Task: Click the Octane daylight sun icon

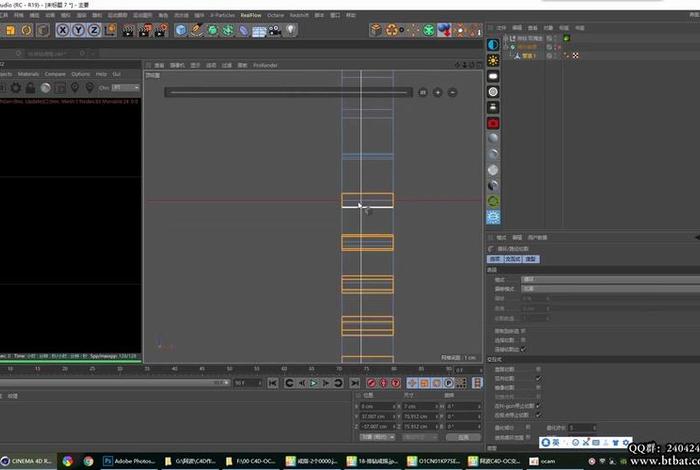Action: [493, 60]
